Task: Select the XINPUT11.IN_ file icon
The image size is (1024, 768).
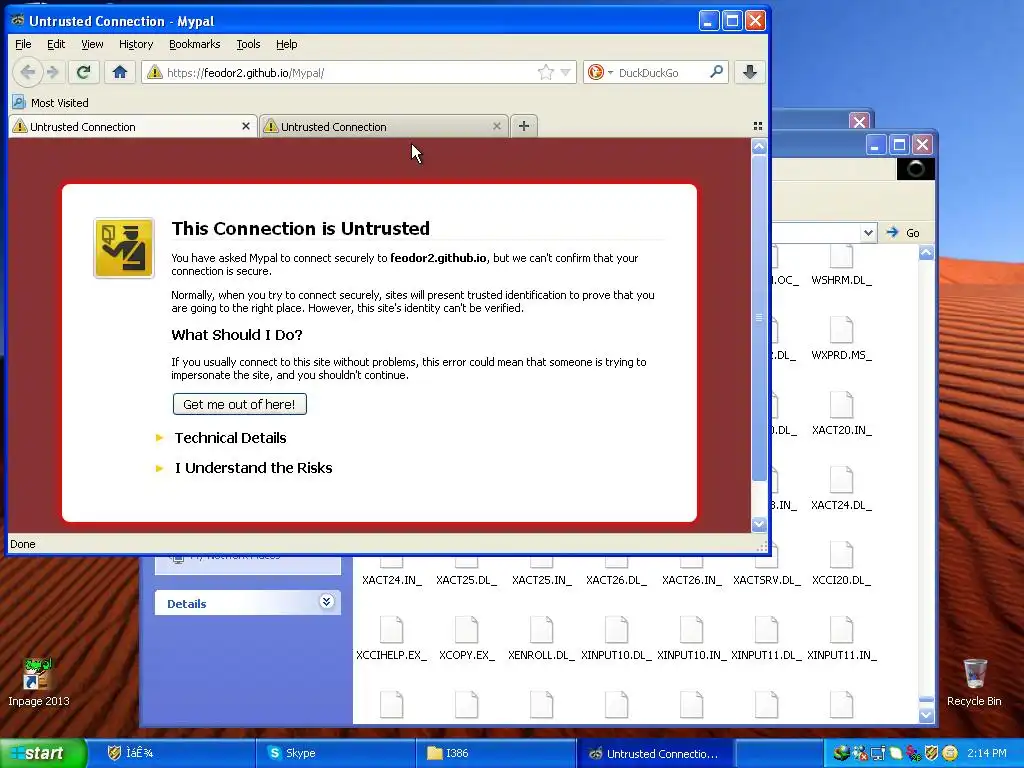Action: [x=841, y=630]
